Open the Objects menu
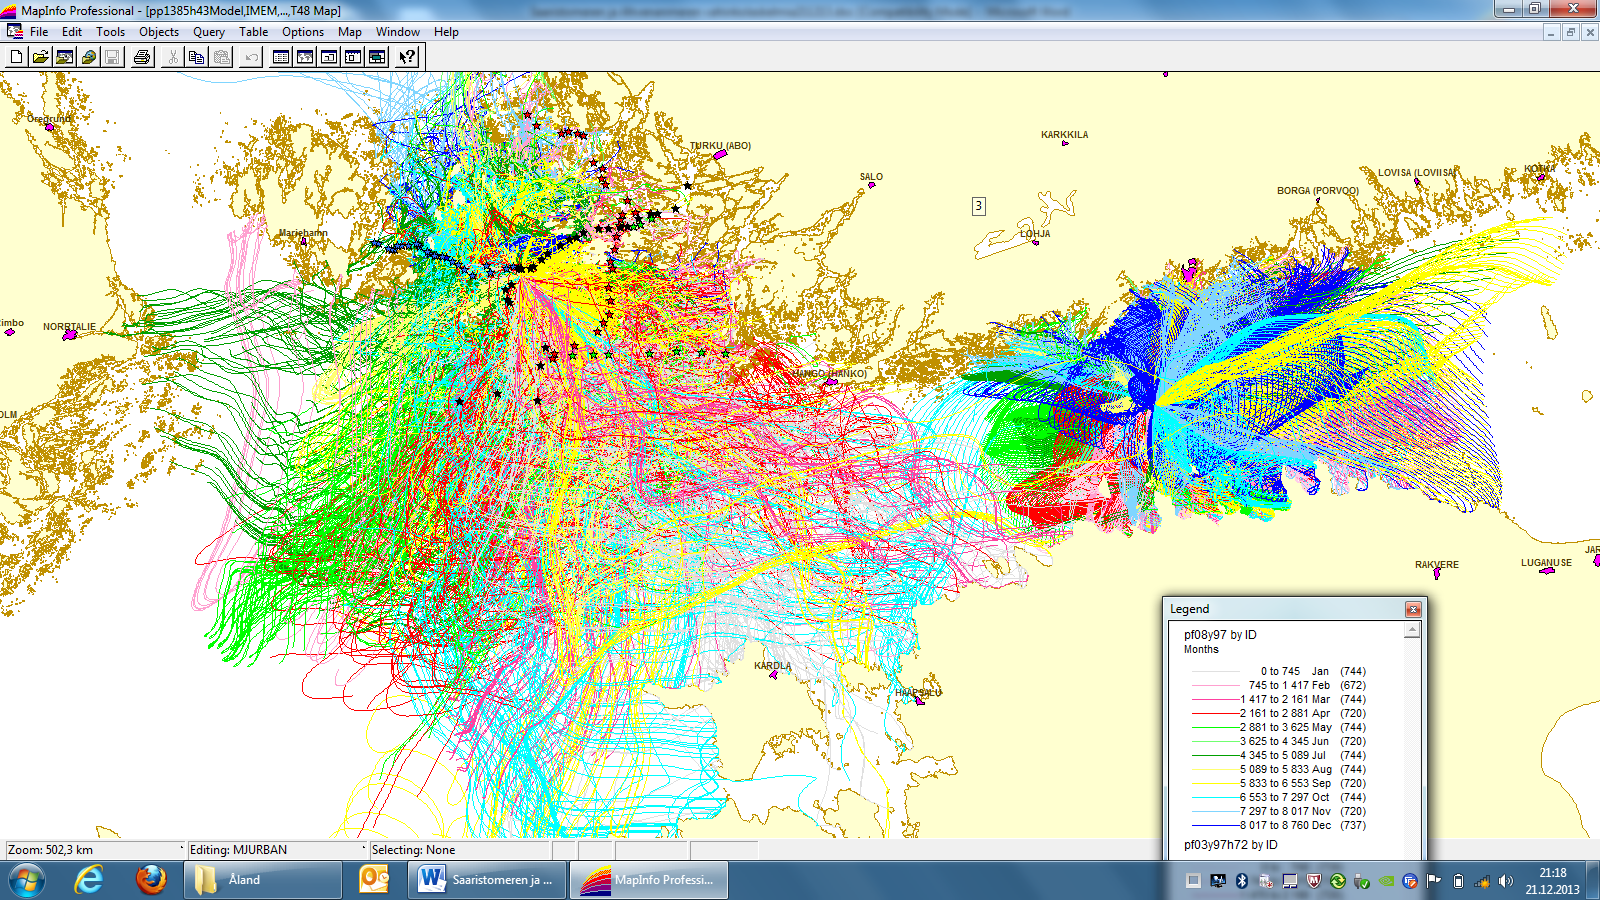 (x=159, y=32)
